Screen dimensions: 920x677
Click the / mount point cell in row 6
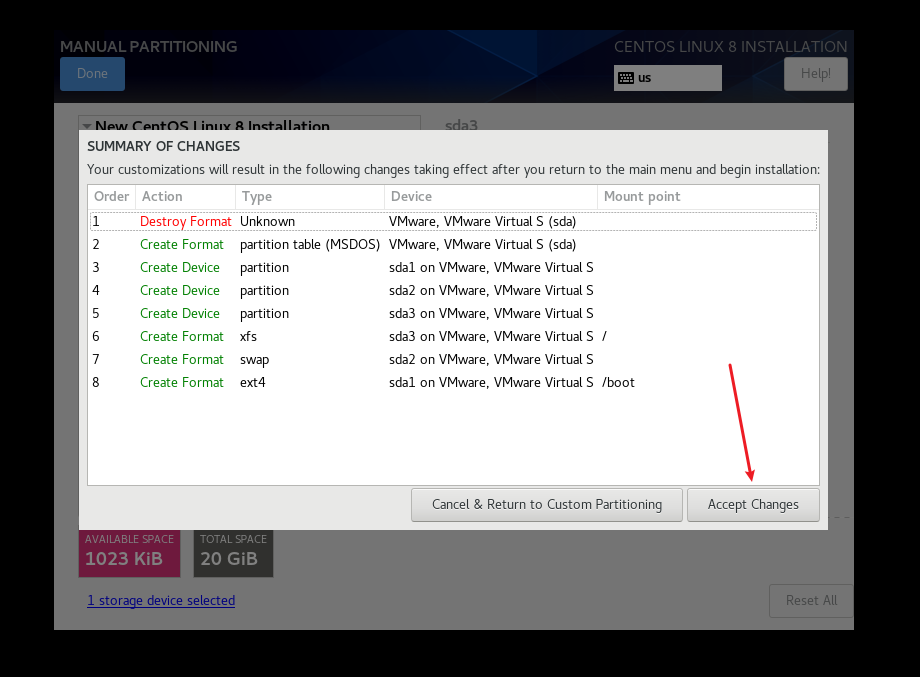point(604,337)
